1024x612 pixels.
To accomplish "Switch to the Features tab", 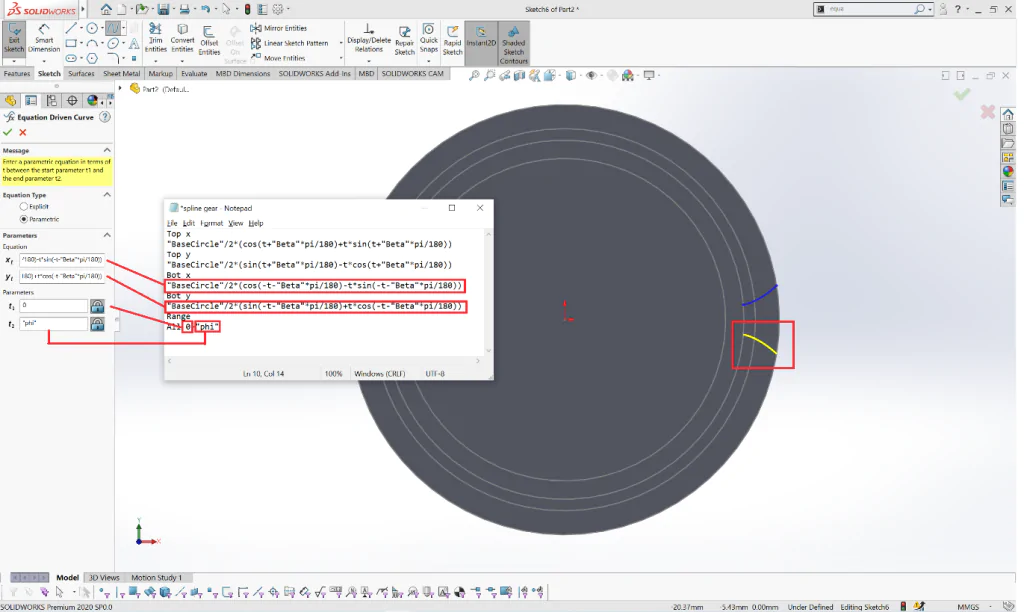I will [x=17, y=74].
